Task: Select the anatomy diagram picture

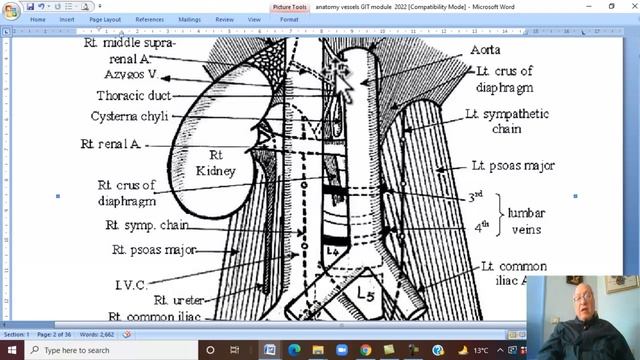Action: [317, 179]
